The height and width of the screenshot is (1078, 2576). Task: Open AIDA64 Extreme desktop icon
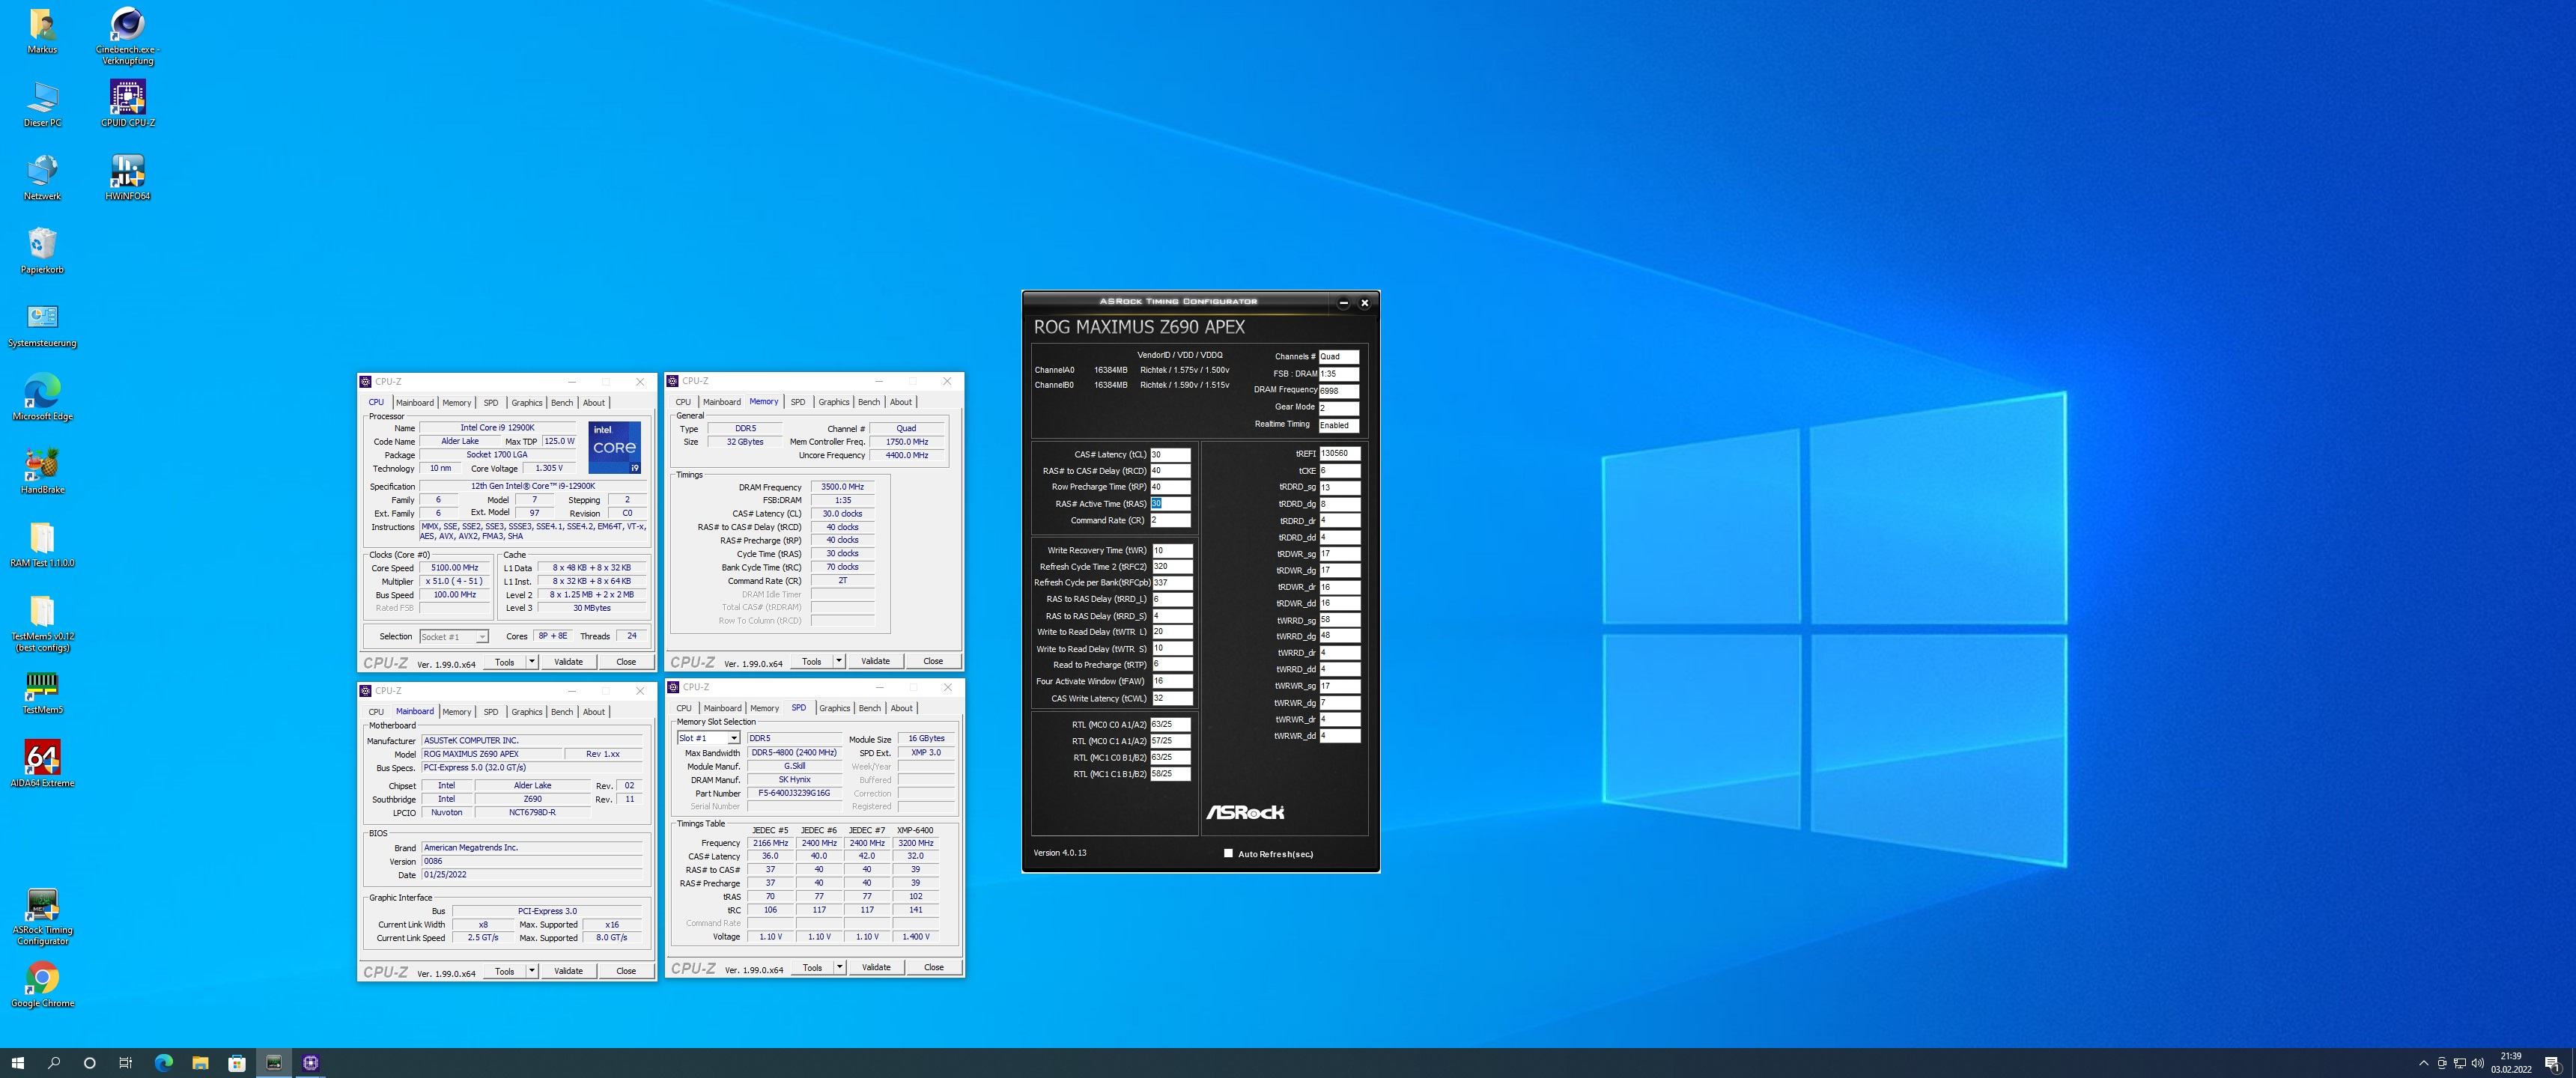(x=42, y=759)
